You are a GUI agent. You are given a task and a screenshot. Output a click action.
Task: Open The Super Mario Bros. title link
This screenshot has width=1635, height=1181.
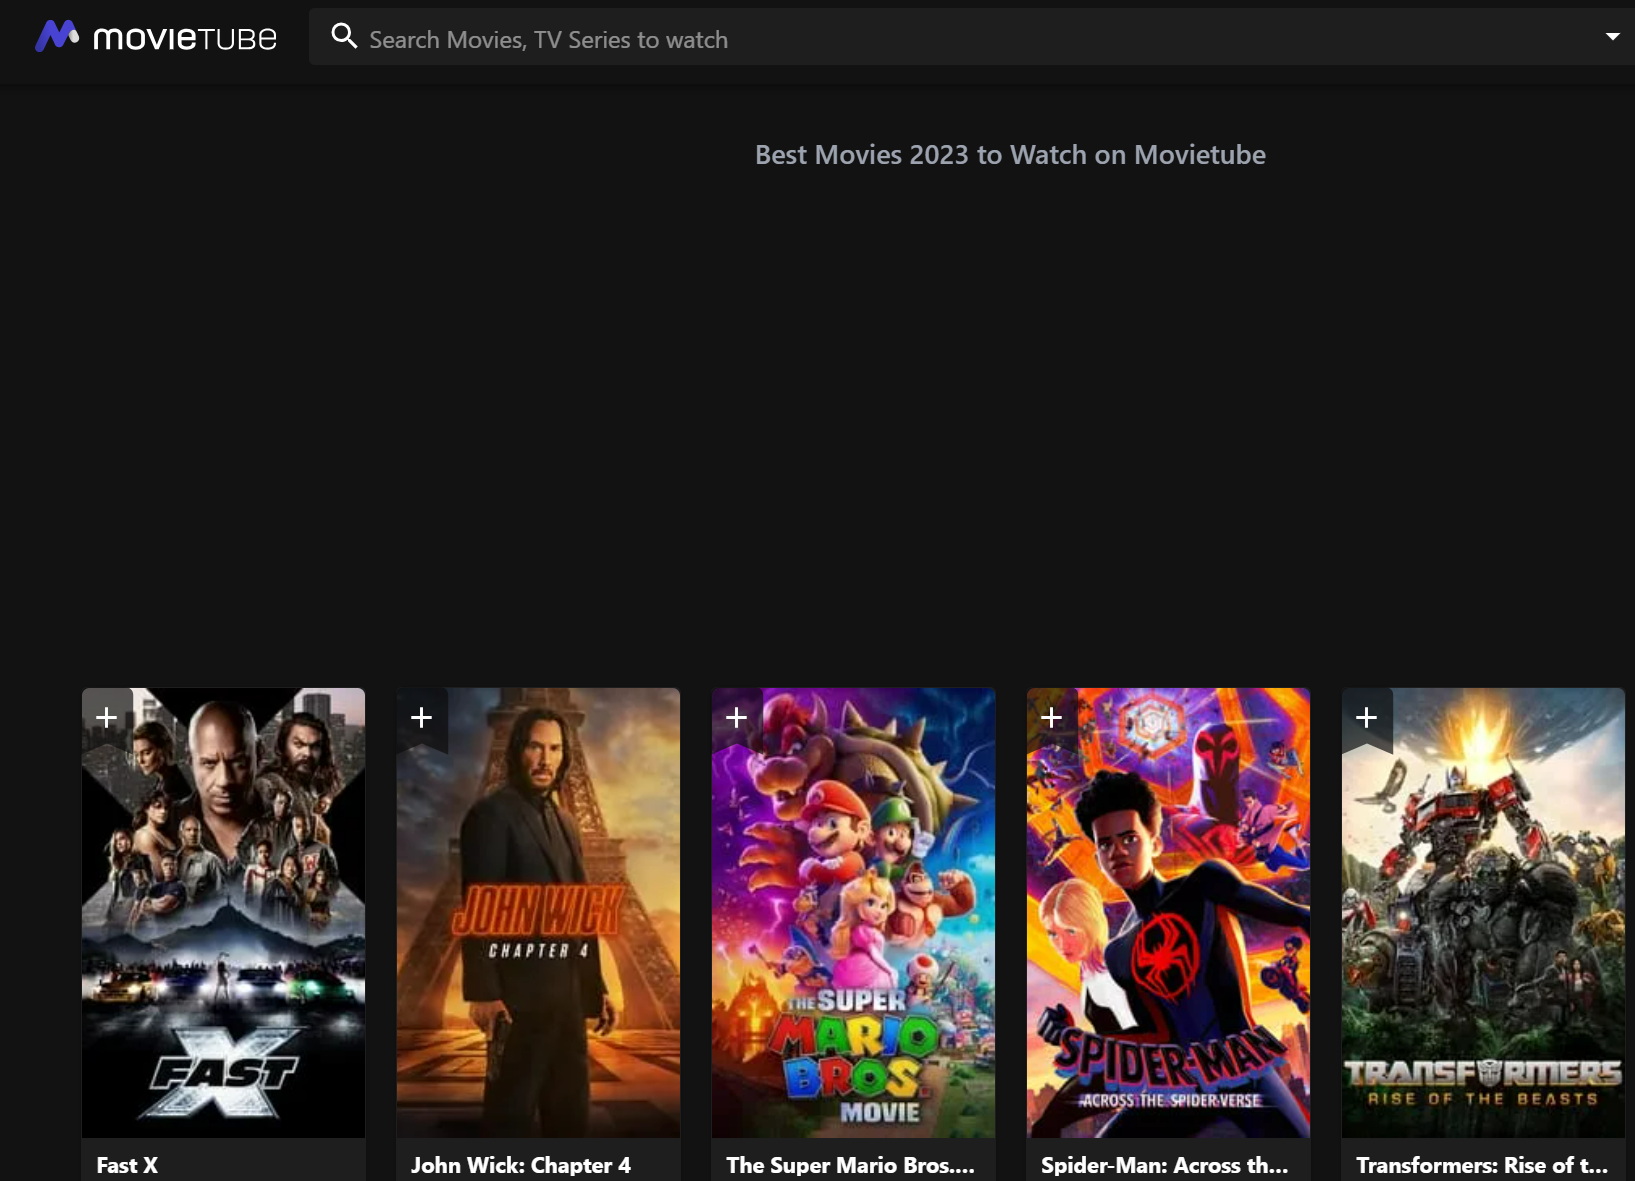850,1165
